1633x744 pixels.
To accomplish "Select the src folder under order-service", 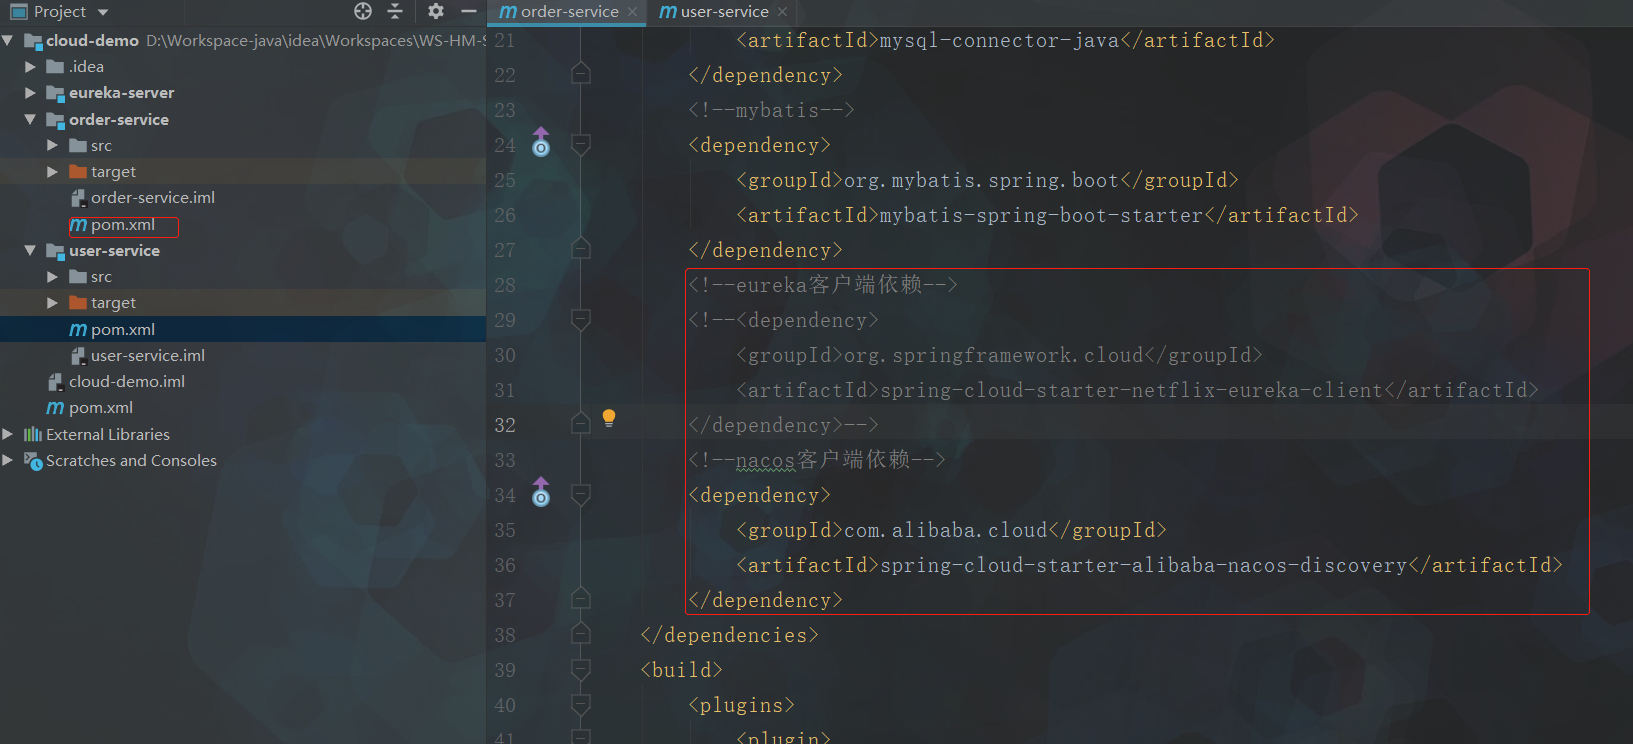I will (101, 146).
